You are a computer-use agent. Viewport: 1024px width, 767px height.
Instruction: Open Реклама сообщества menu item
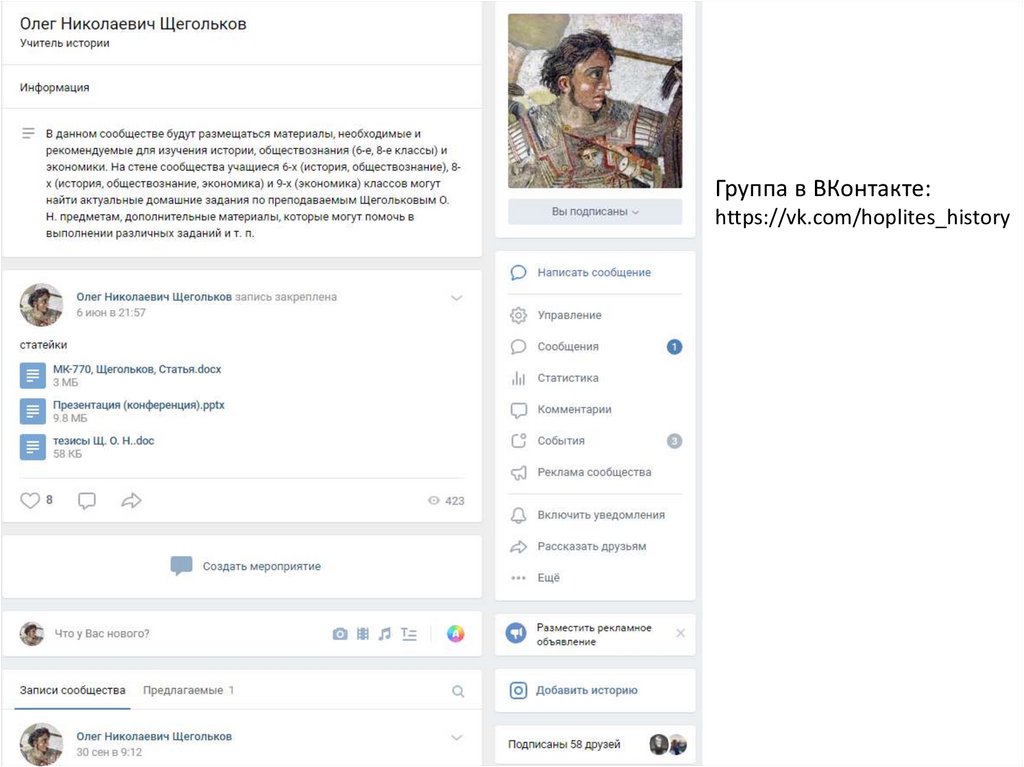[x=595, y=472]
